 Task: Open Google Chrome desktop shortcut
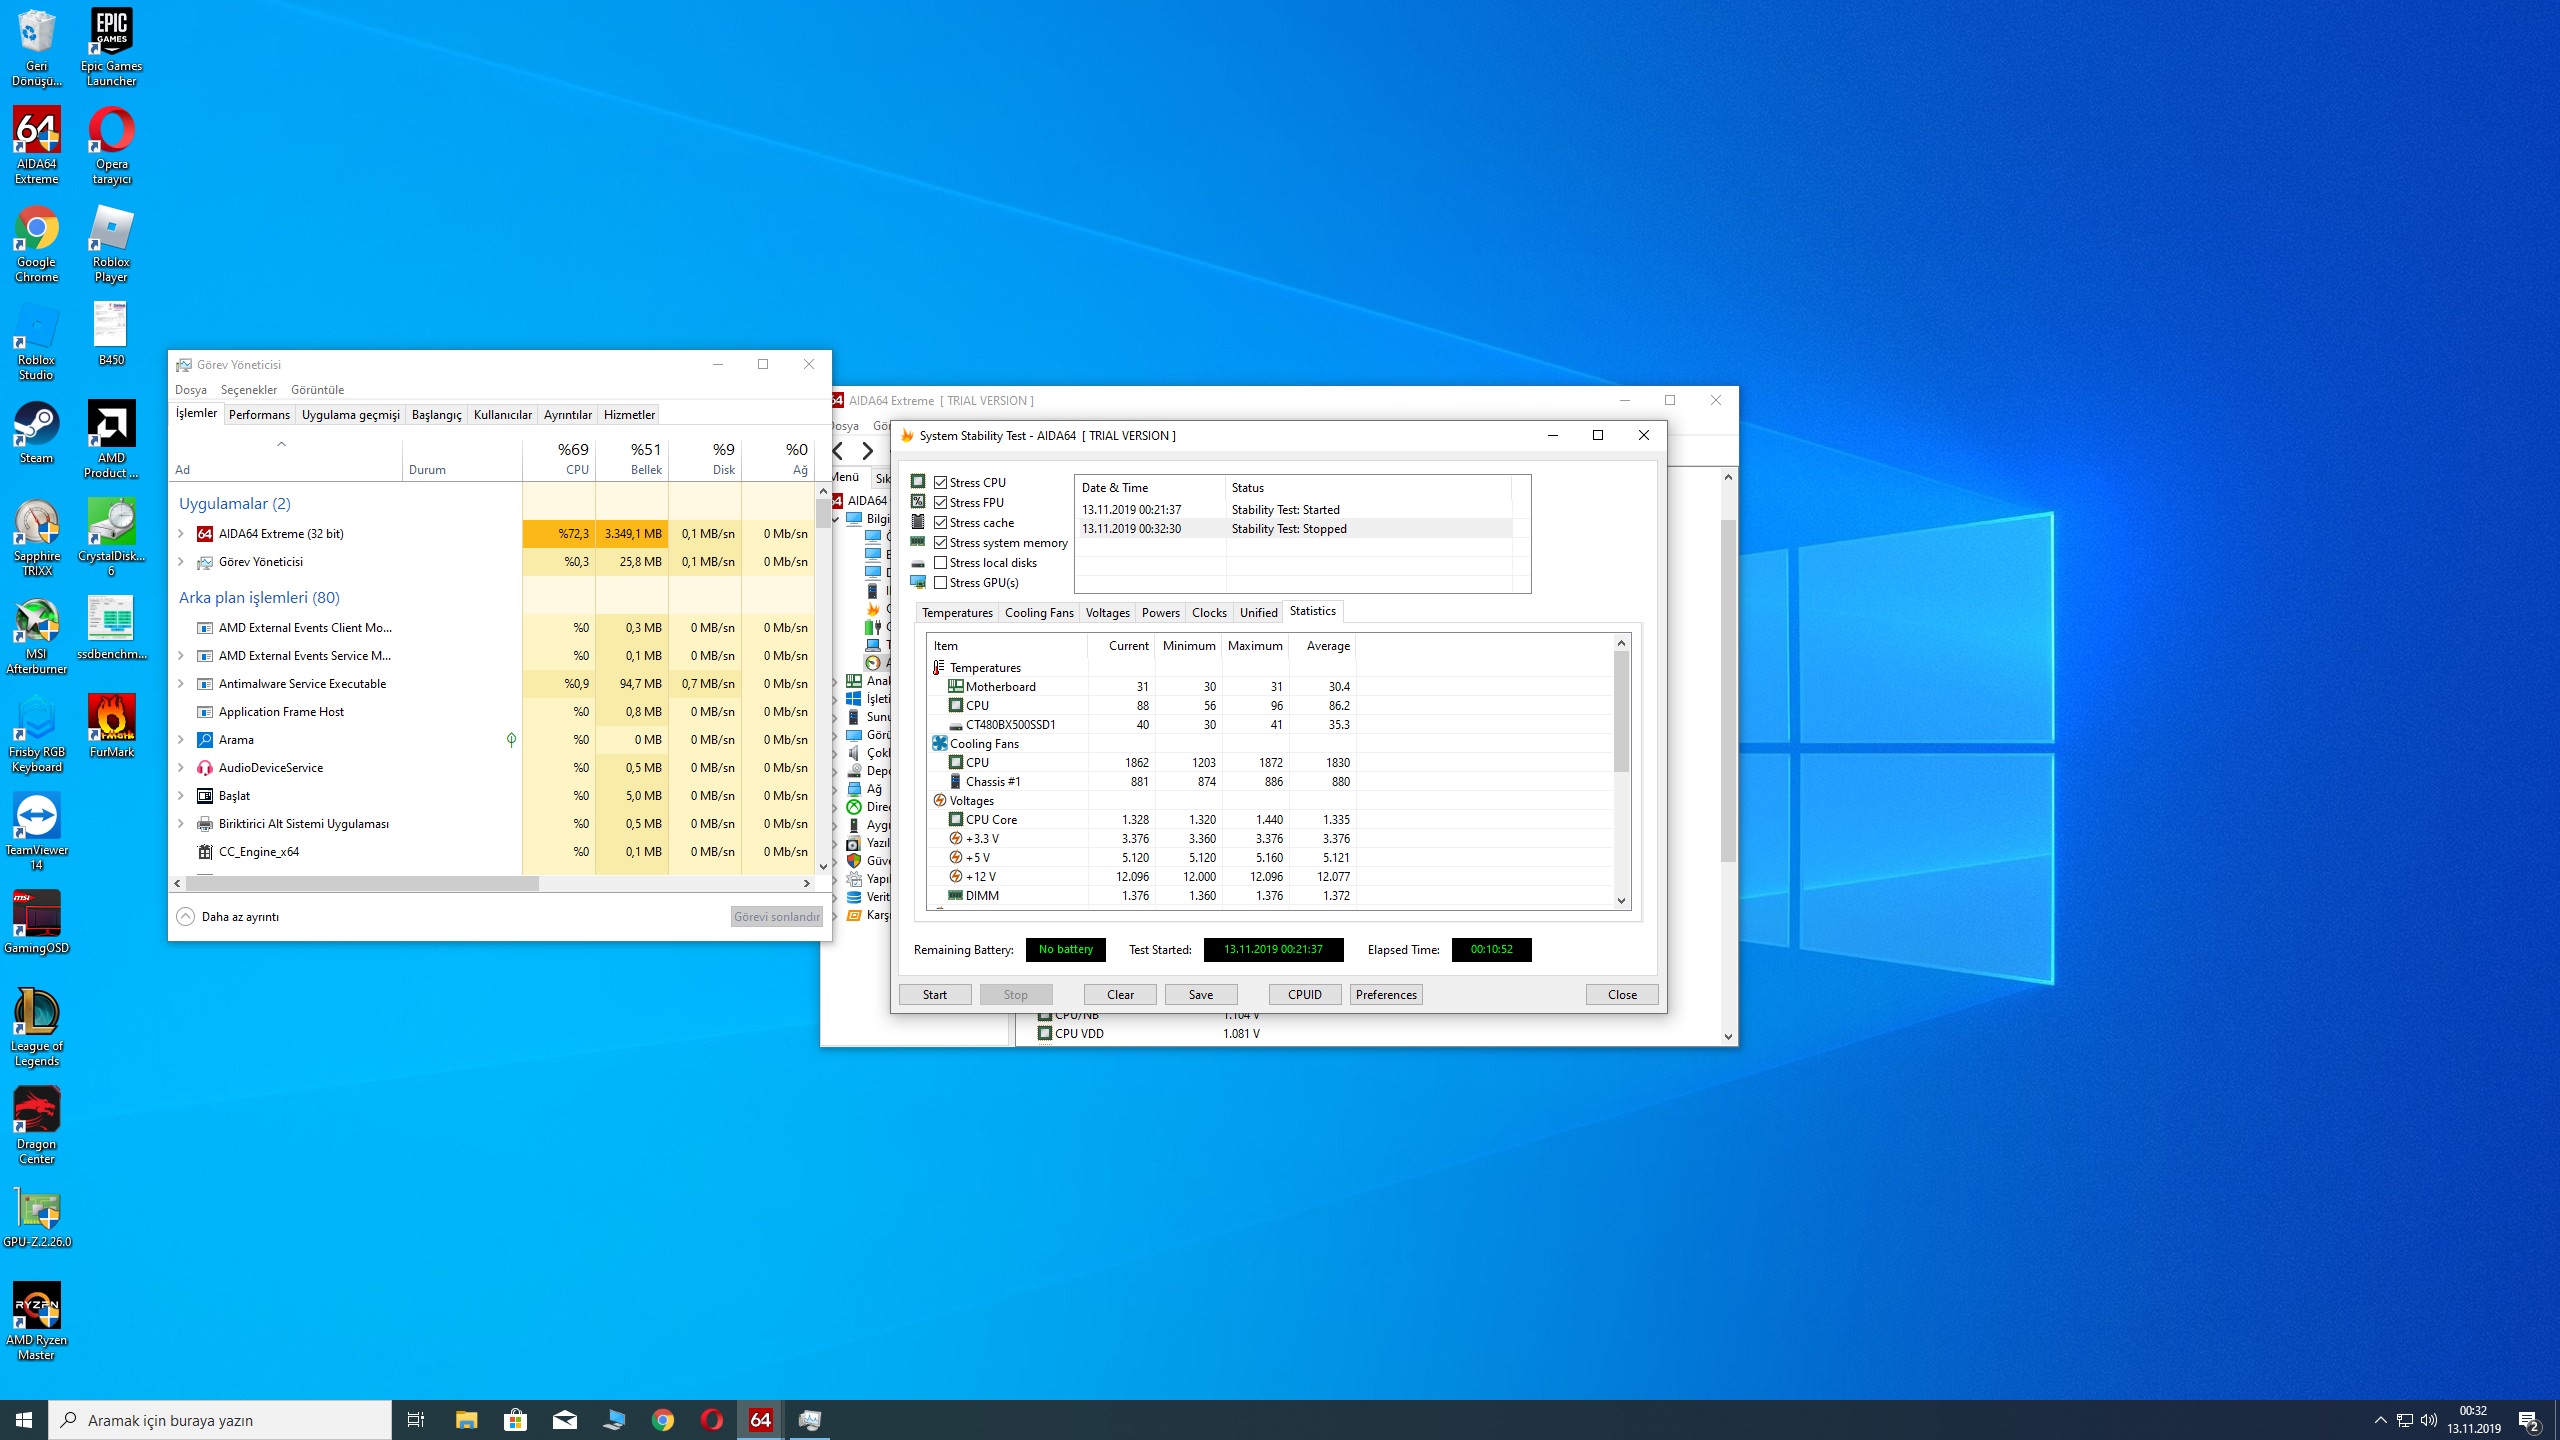(37, 244)
